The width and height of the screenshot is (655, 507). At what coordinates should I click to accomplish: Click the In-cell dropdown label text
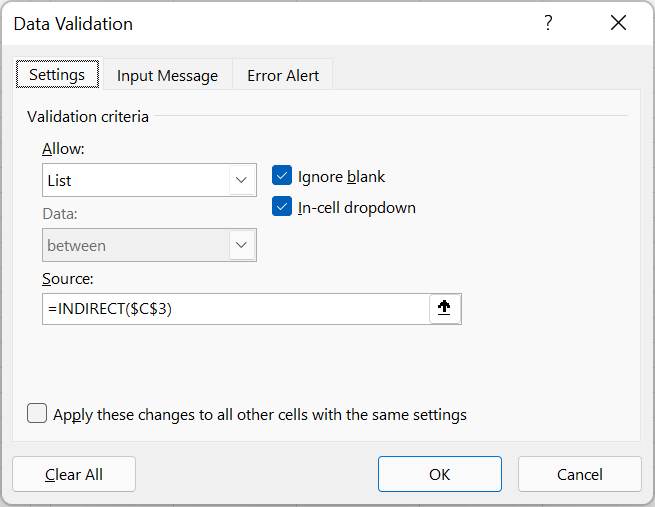point(357,208)
